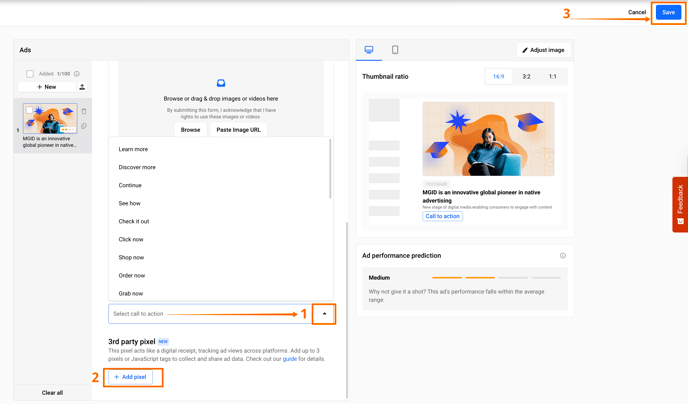Choose "Shop now" from the dropdown list
The width and height of the screenshot is (688, 404).
(131, 257)
